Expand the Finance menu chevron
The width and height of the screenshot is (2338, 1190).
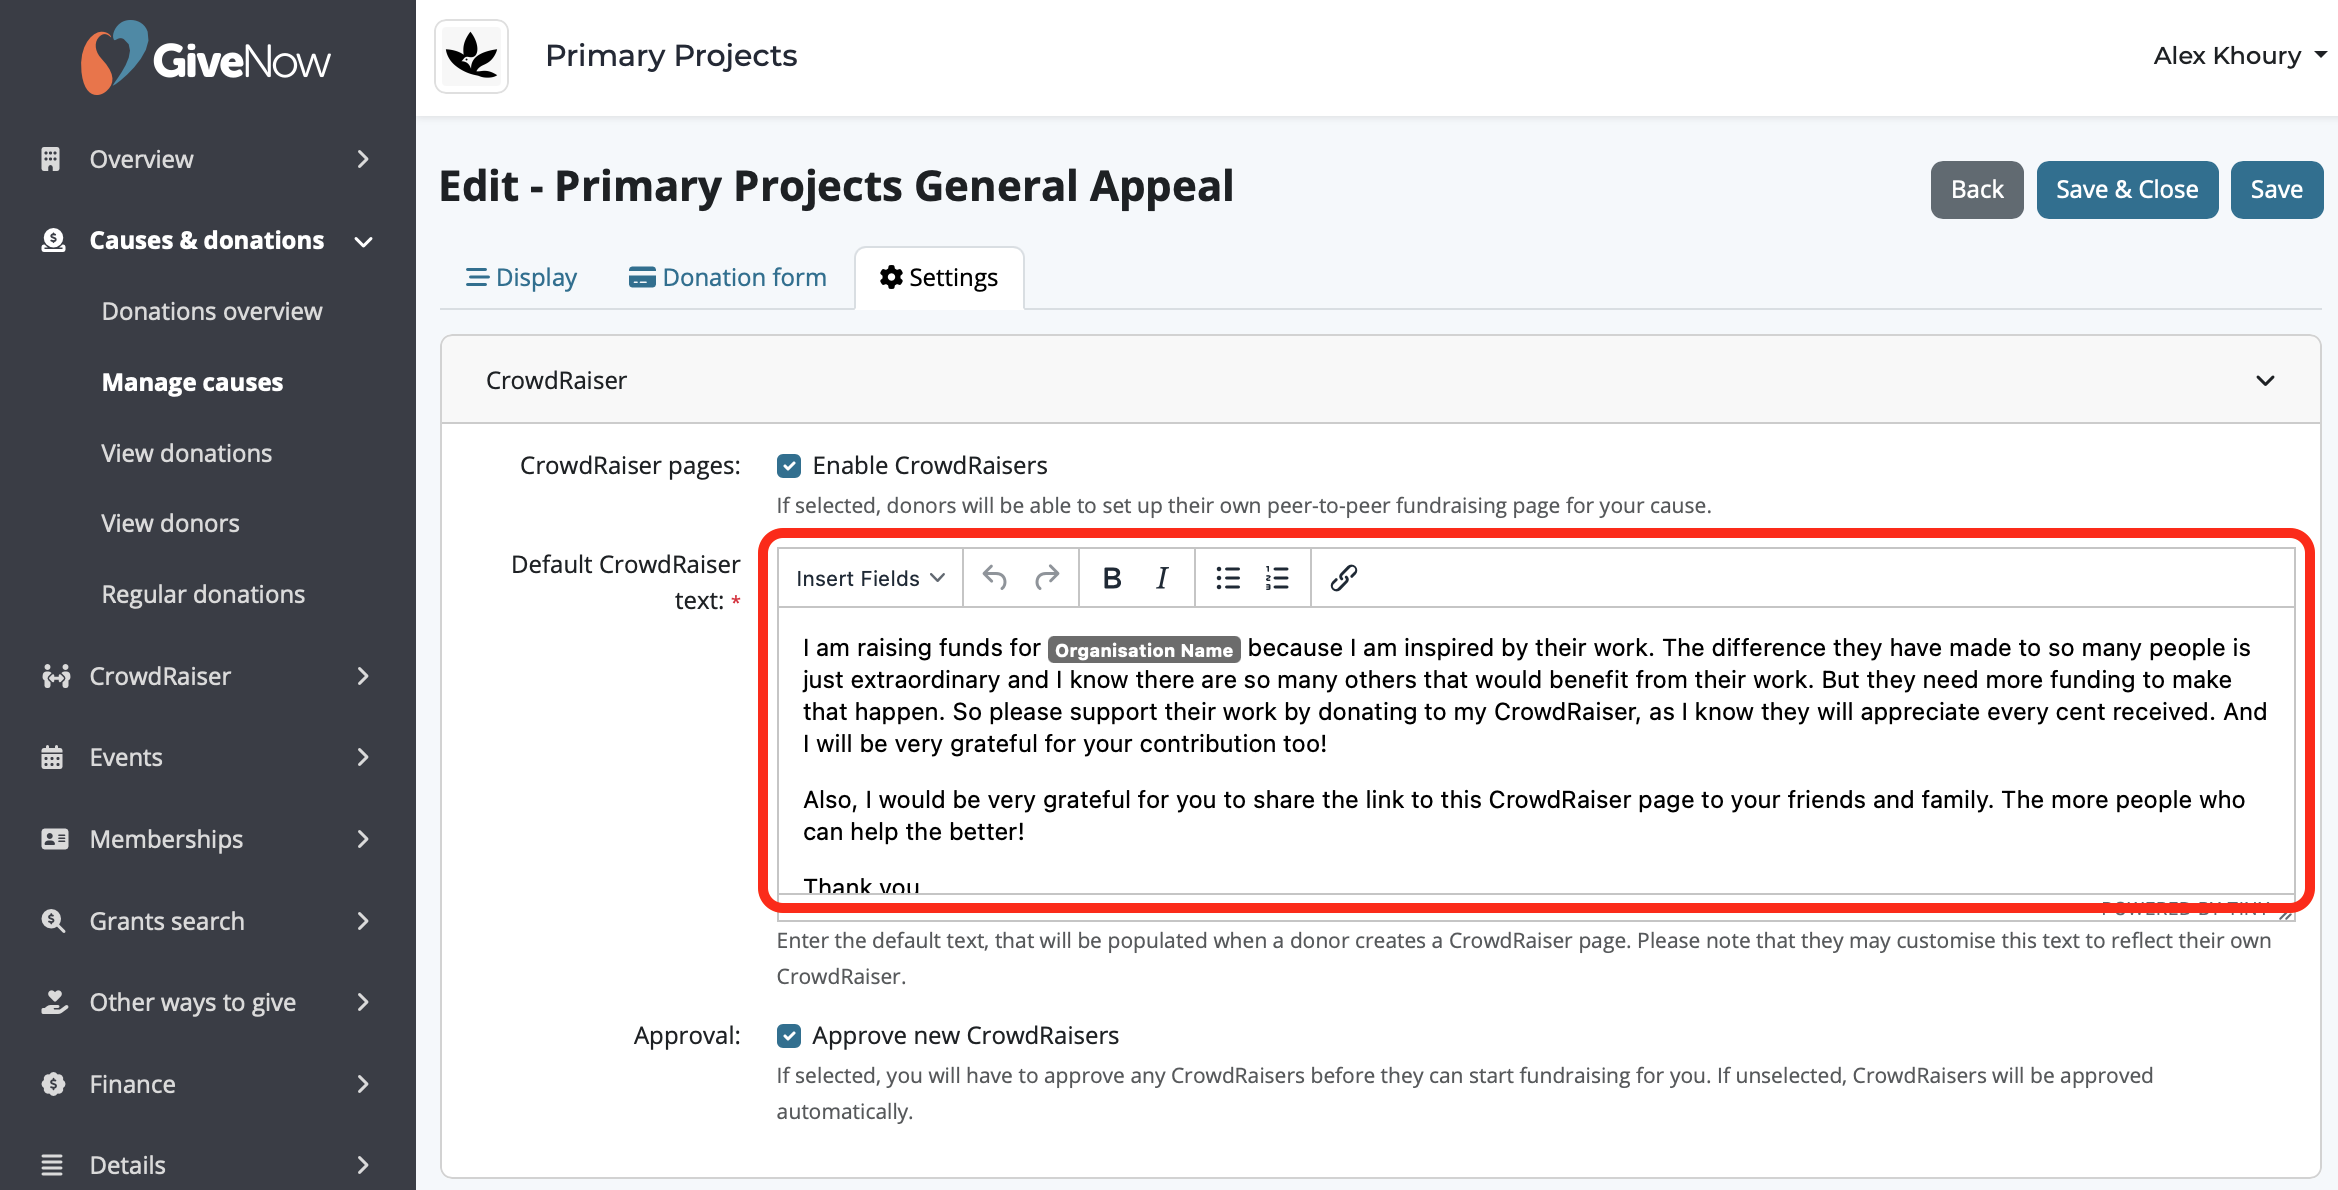363,1084
